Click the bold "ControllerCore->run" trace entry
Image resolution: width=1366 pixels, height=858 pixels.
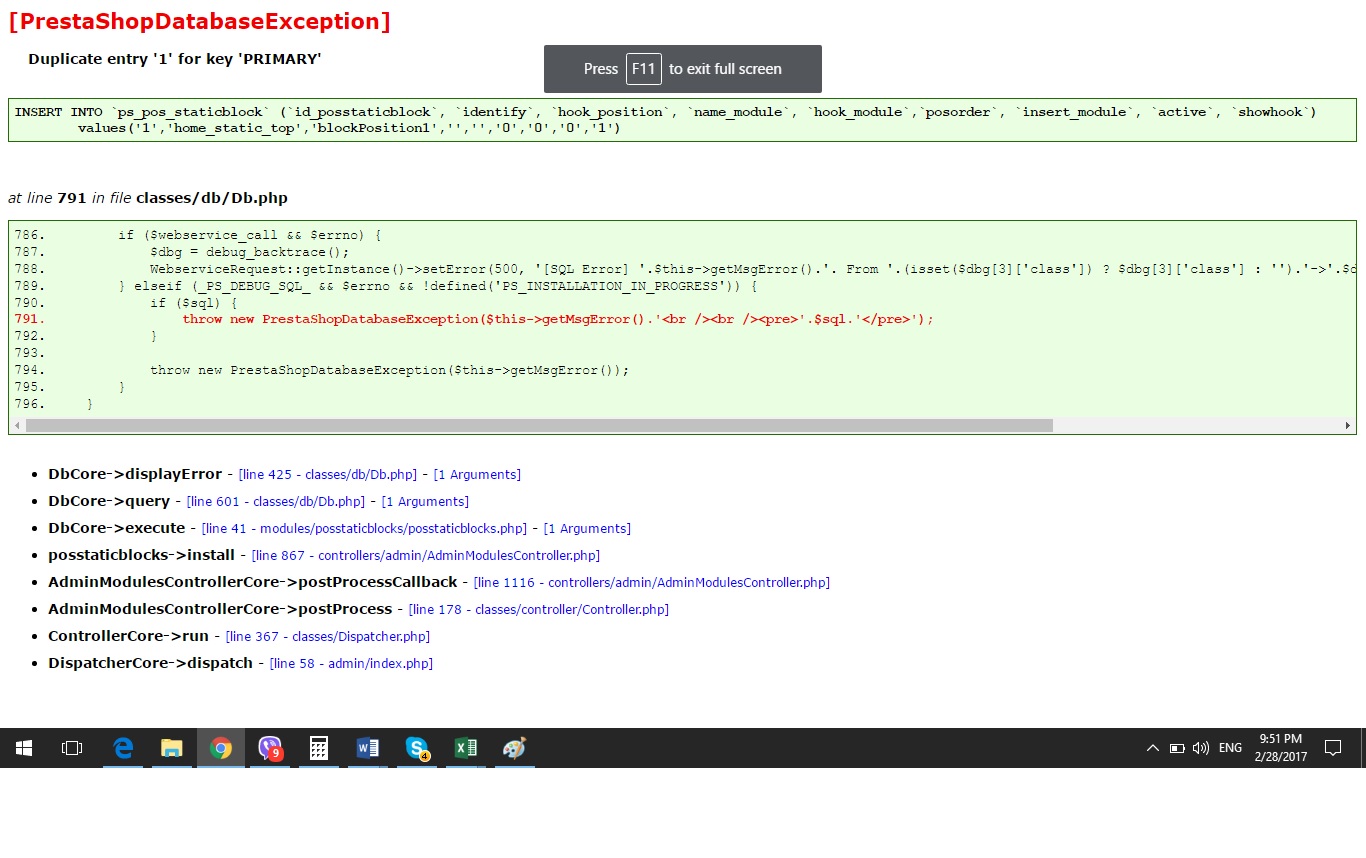(128, 636)
